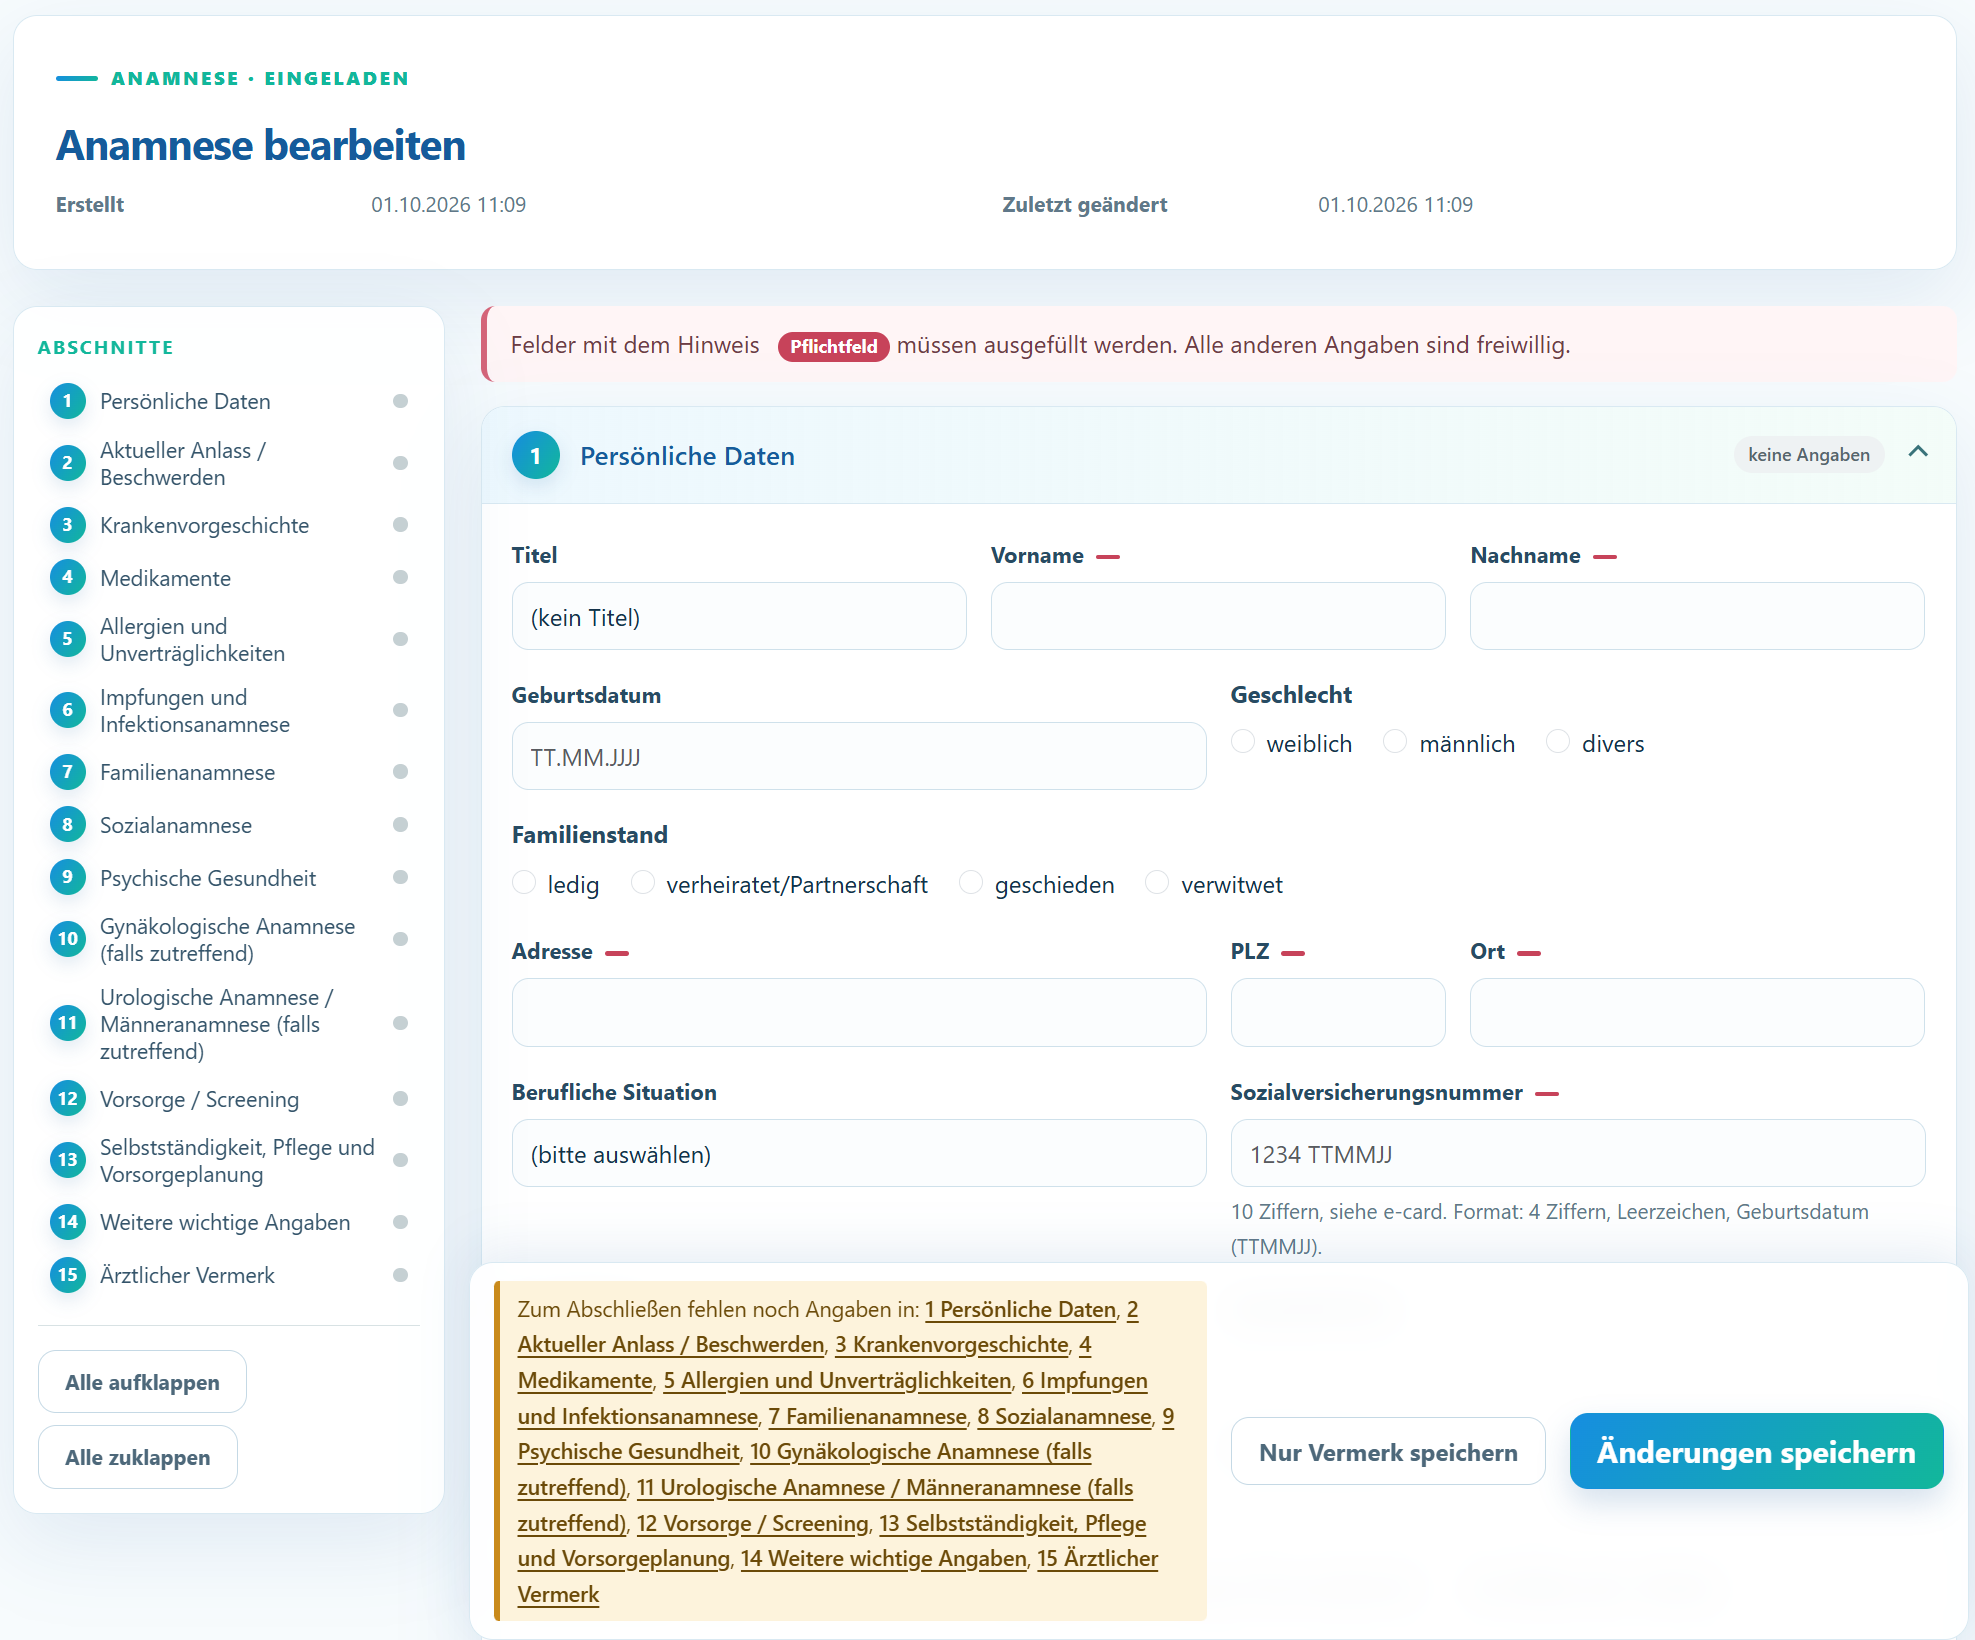Focus the Nachname input field
The width and height of the screenshot is (1975, 1640).
click(1697, 617)
